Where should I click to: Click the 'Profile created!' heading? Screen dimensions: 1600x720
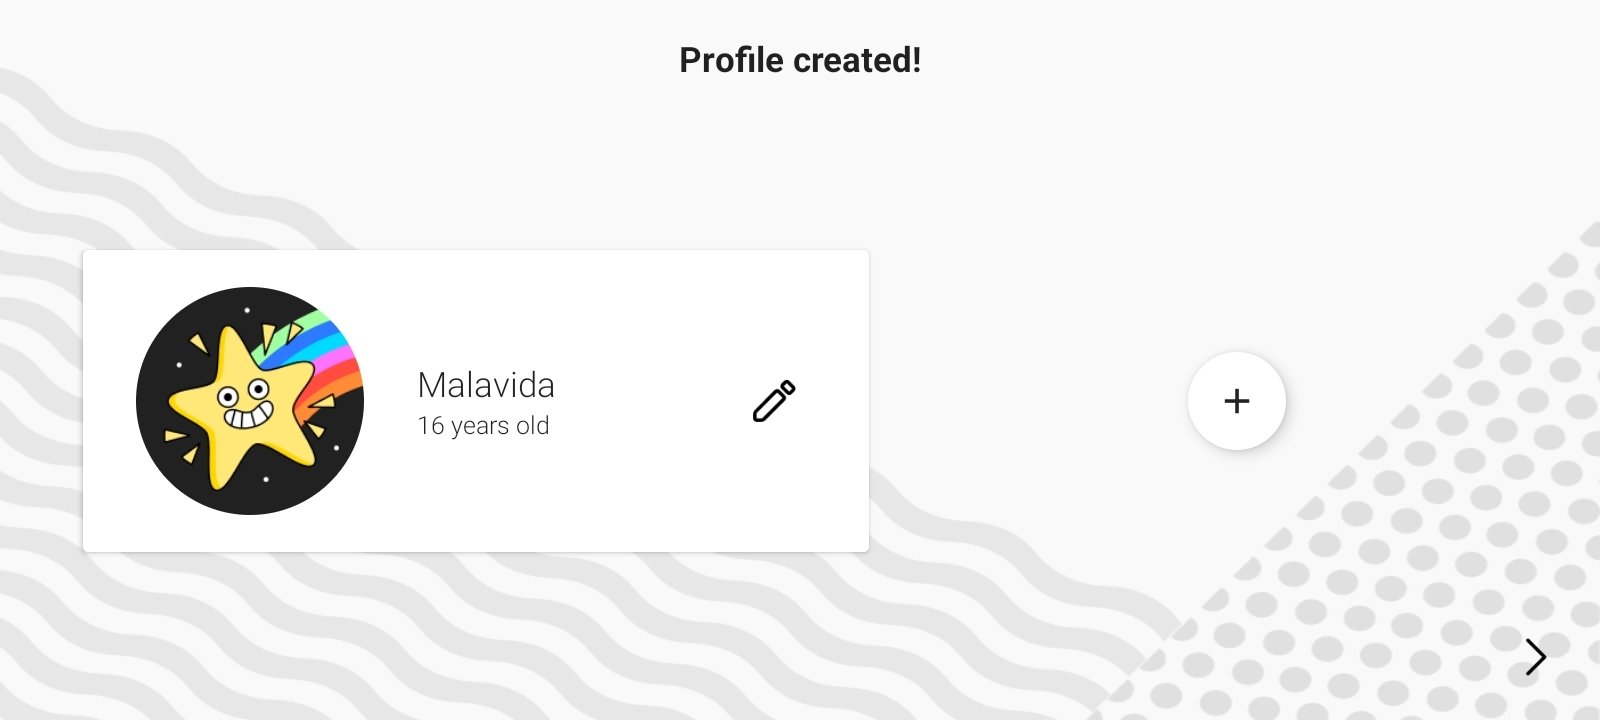(x=800, y=60)
